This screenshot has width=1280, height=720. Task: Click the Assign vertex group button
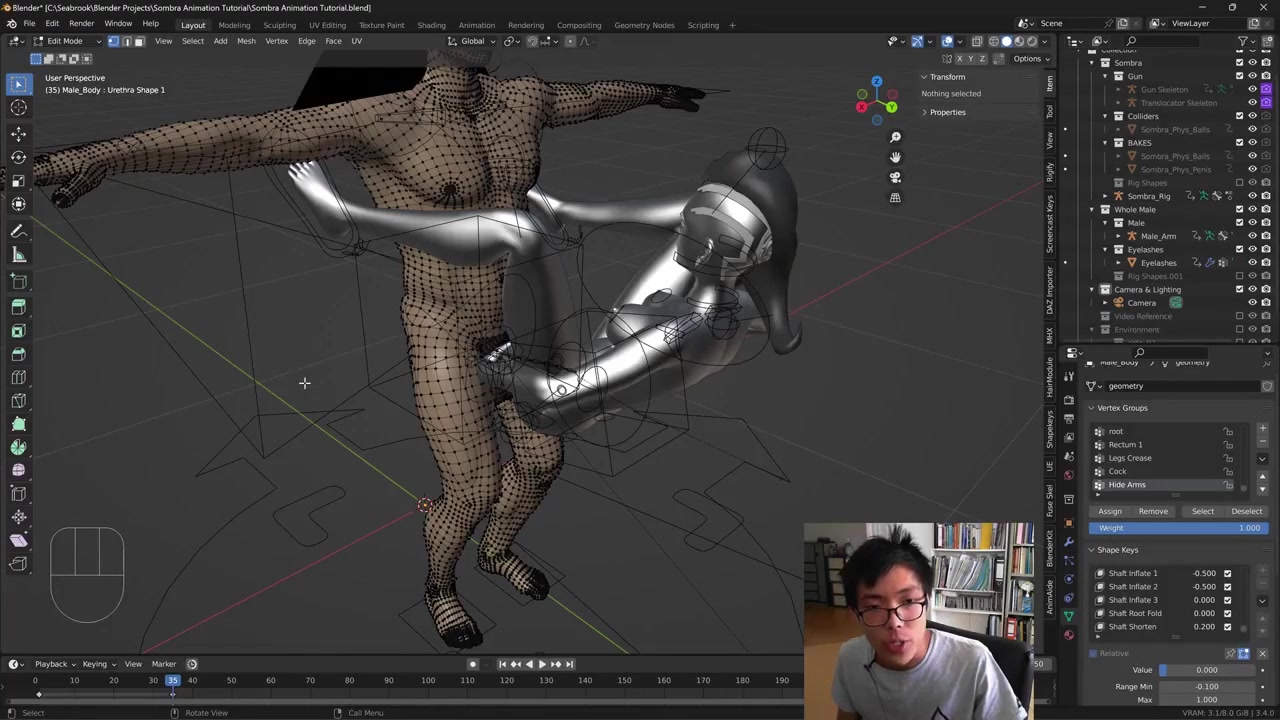coord(1110,511)
